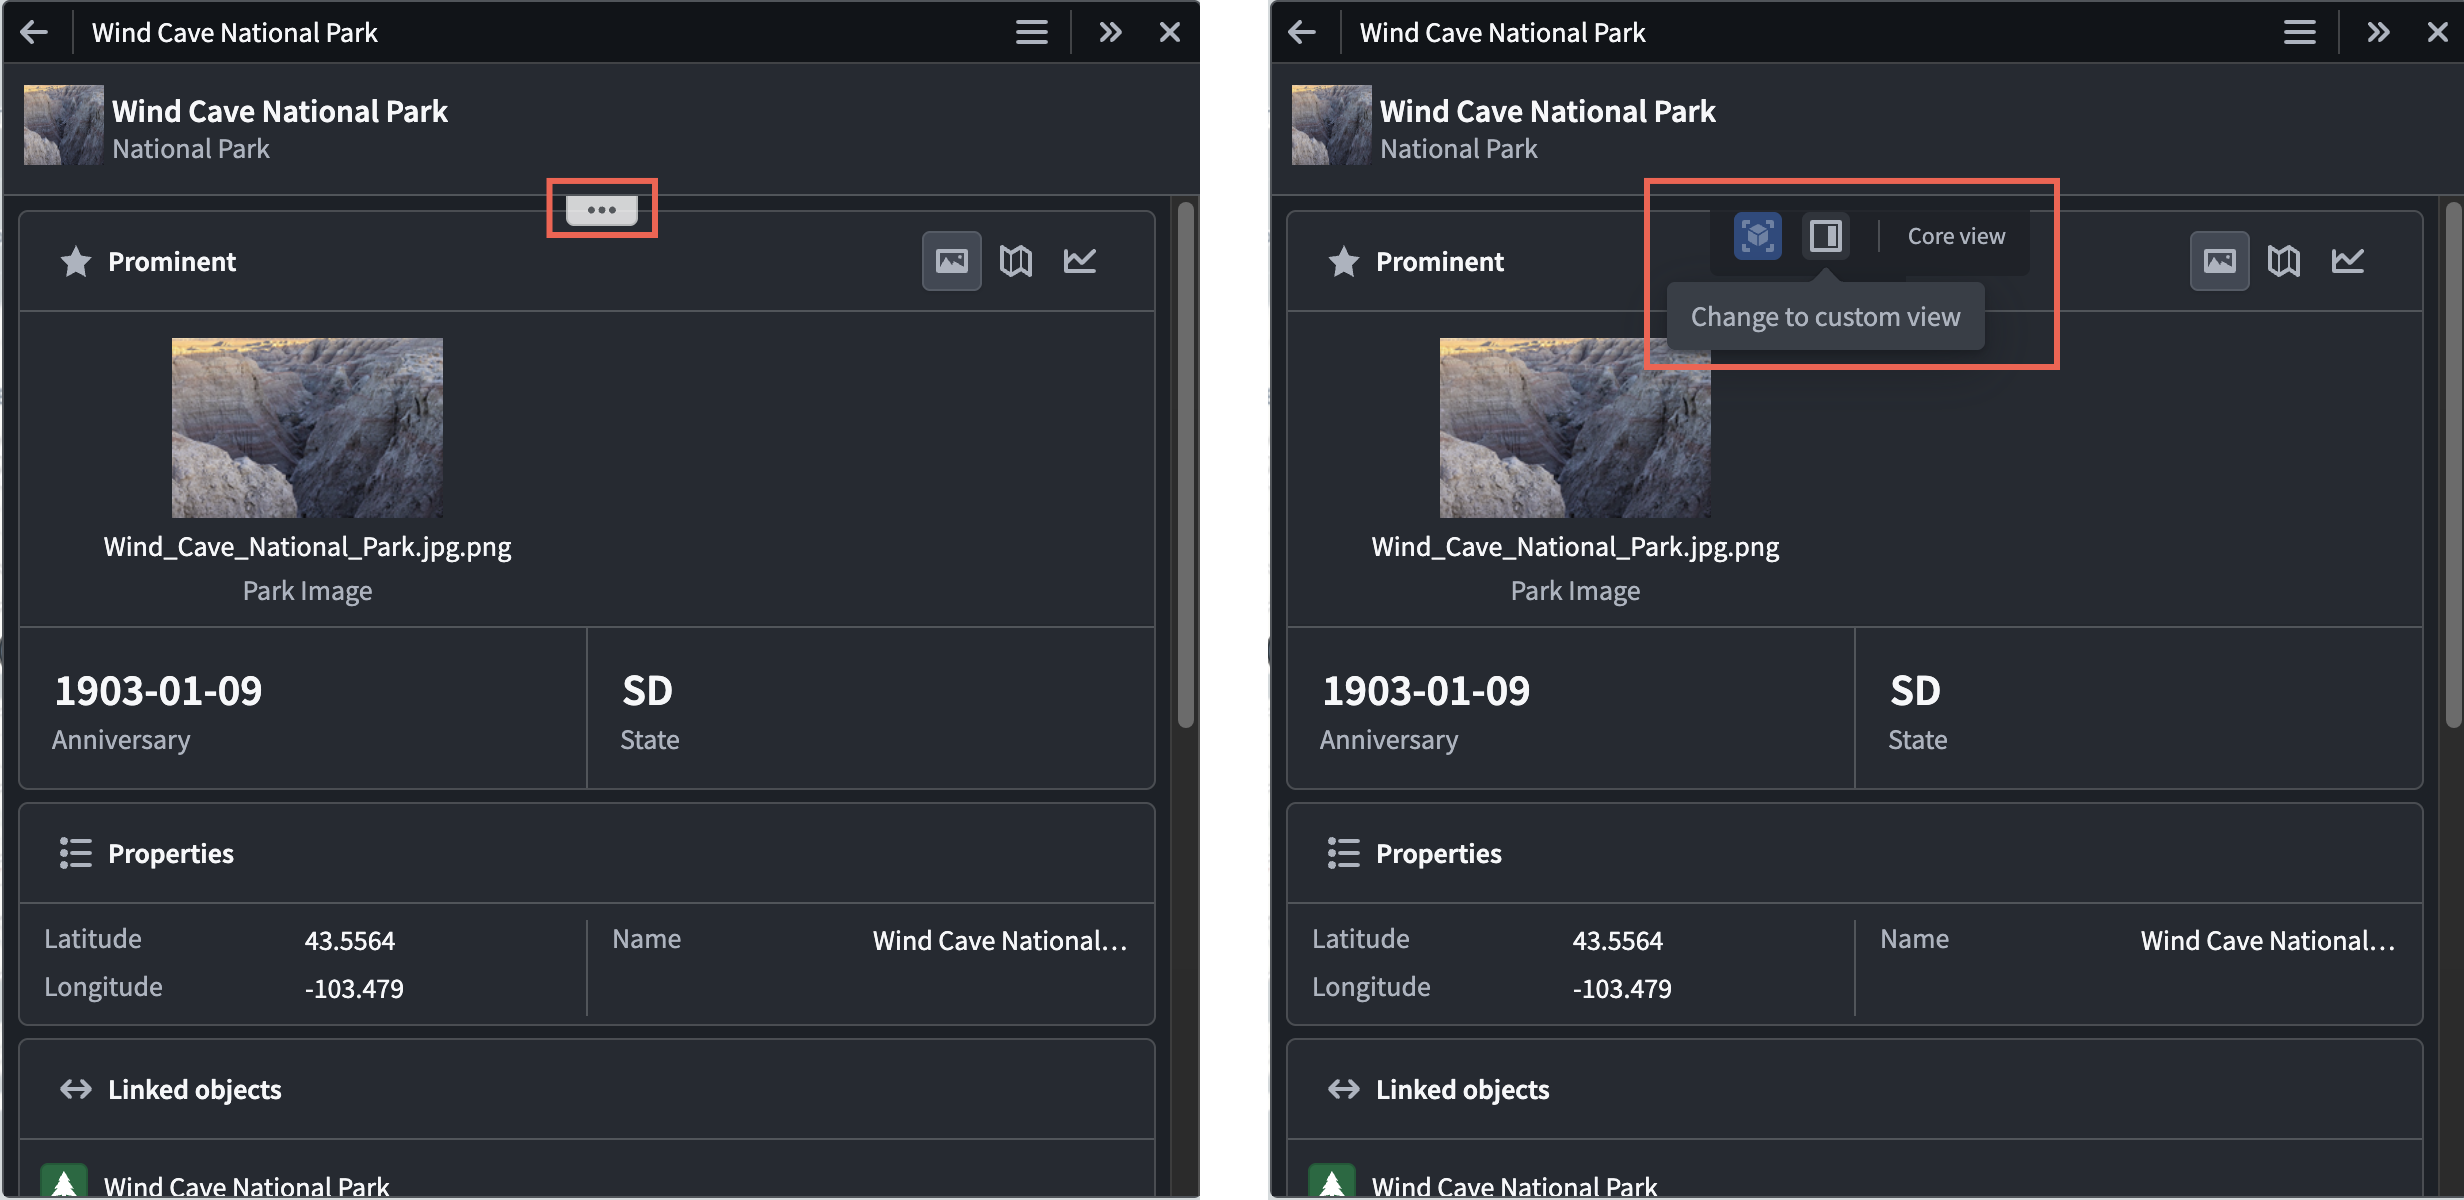Open the media/image view of Prominent section
The width and height of the screenshot is (2464, 1200).
951,260
